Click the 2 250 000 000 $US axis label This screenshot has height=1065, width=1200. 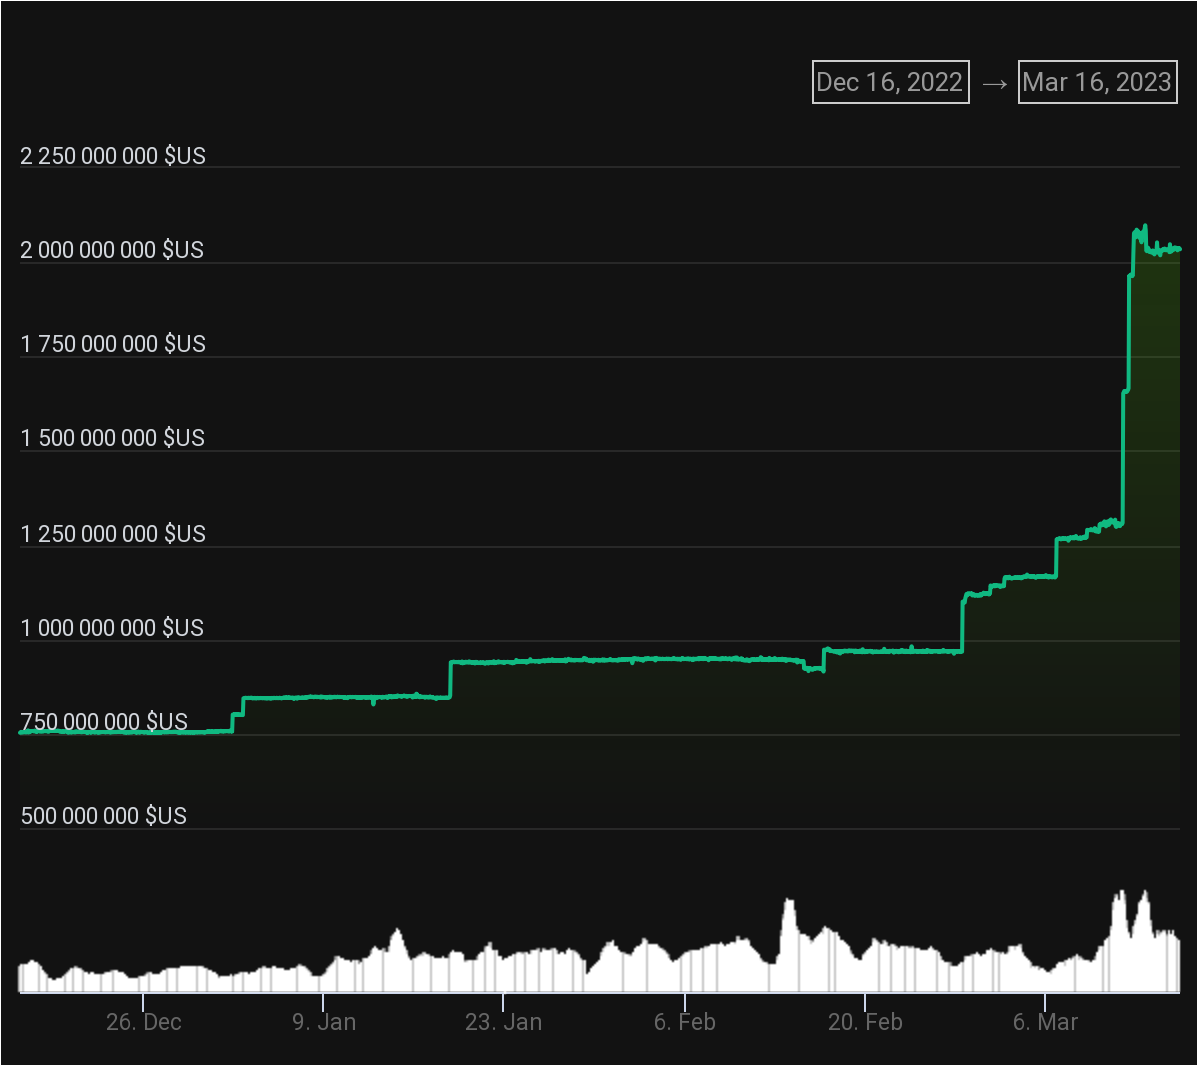pyautogui.click(x=113, y=155)
